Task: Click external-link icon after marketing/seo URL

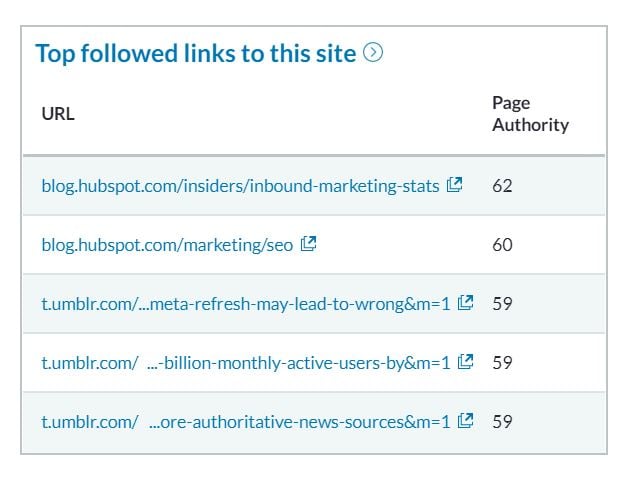Action: [x=308, y=244]
